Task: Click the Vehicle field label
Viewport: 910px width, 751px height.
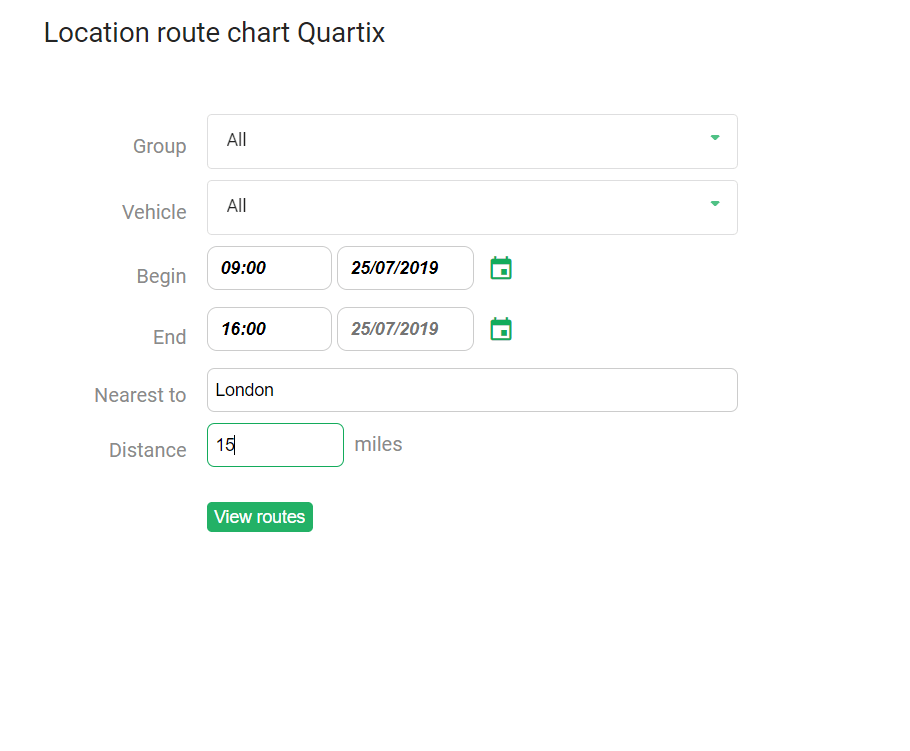Action: [x=154, y=212]
